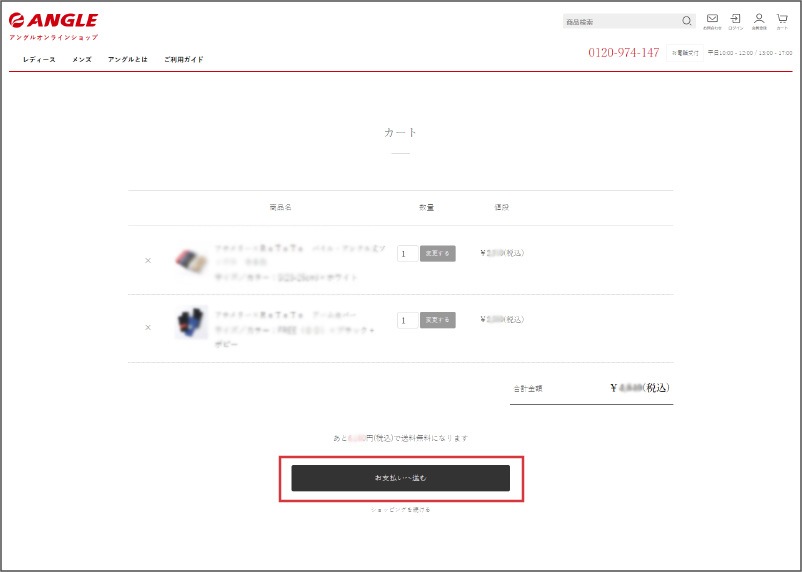Open the お問合わせ contact envelope icon
Viewport: 802px width, 572px height.
coord(712,21)
